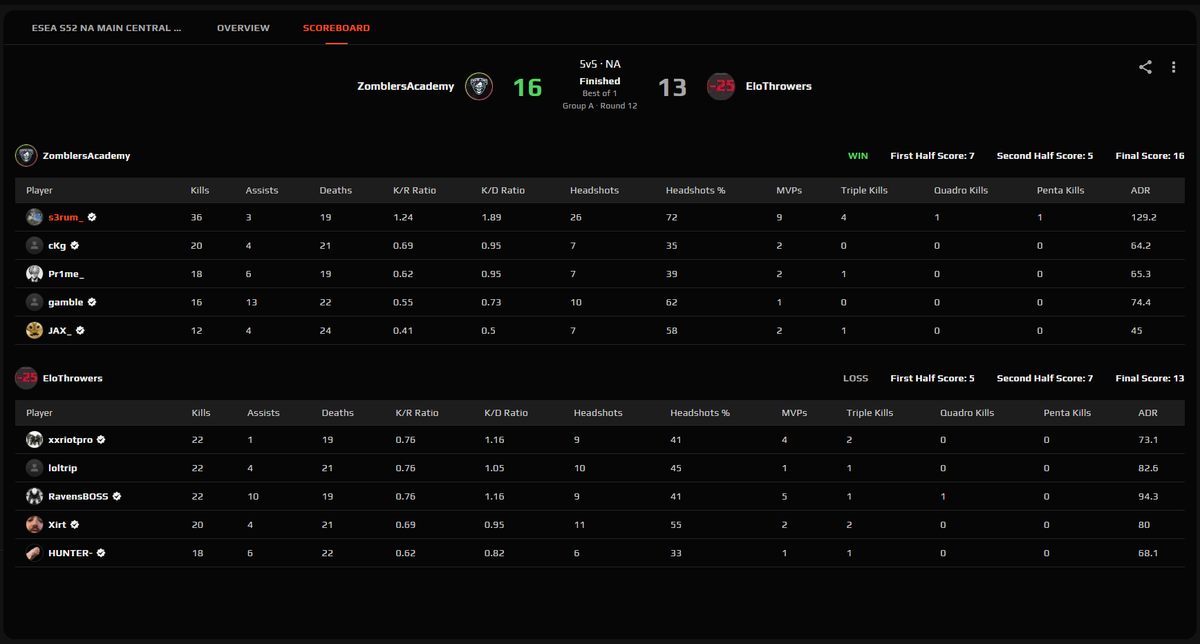Click cKg player avatar
Viewport: 1200px width, 644px height.
(x=35, y=245)
